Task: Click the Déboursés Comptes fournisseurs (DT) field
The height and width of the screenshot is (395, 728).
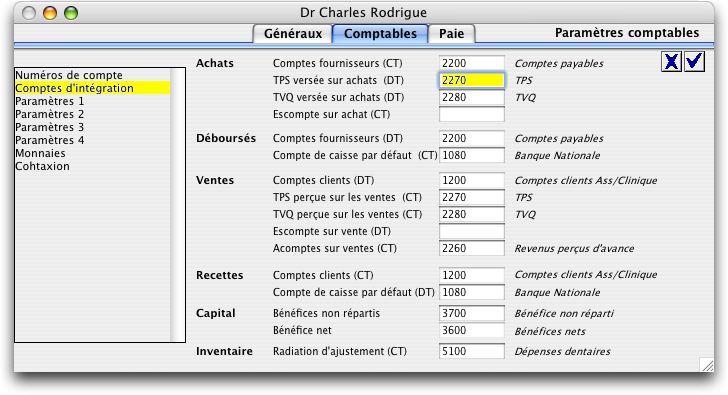Action: [472, 138]
